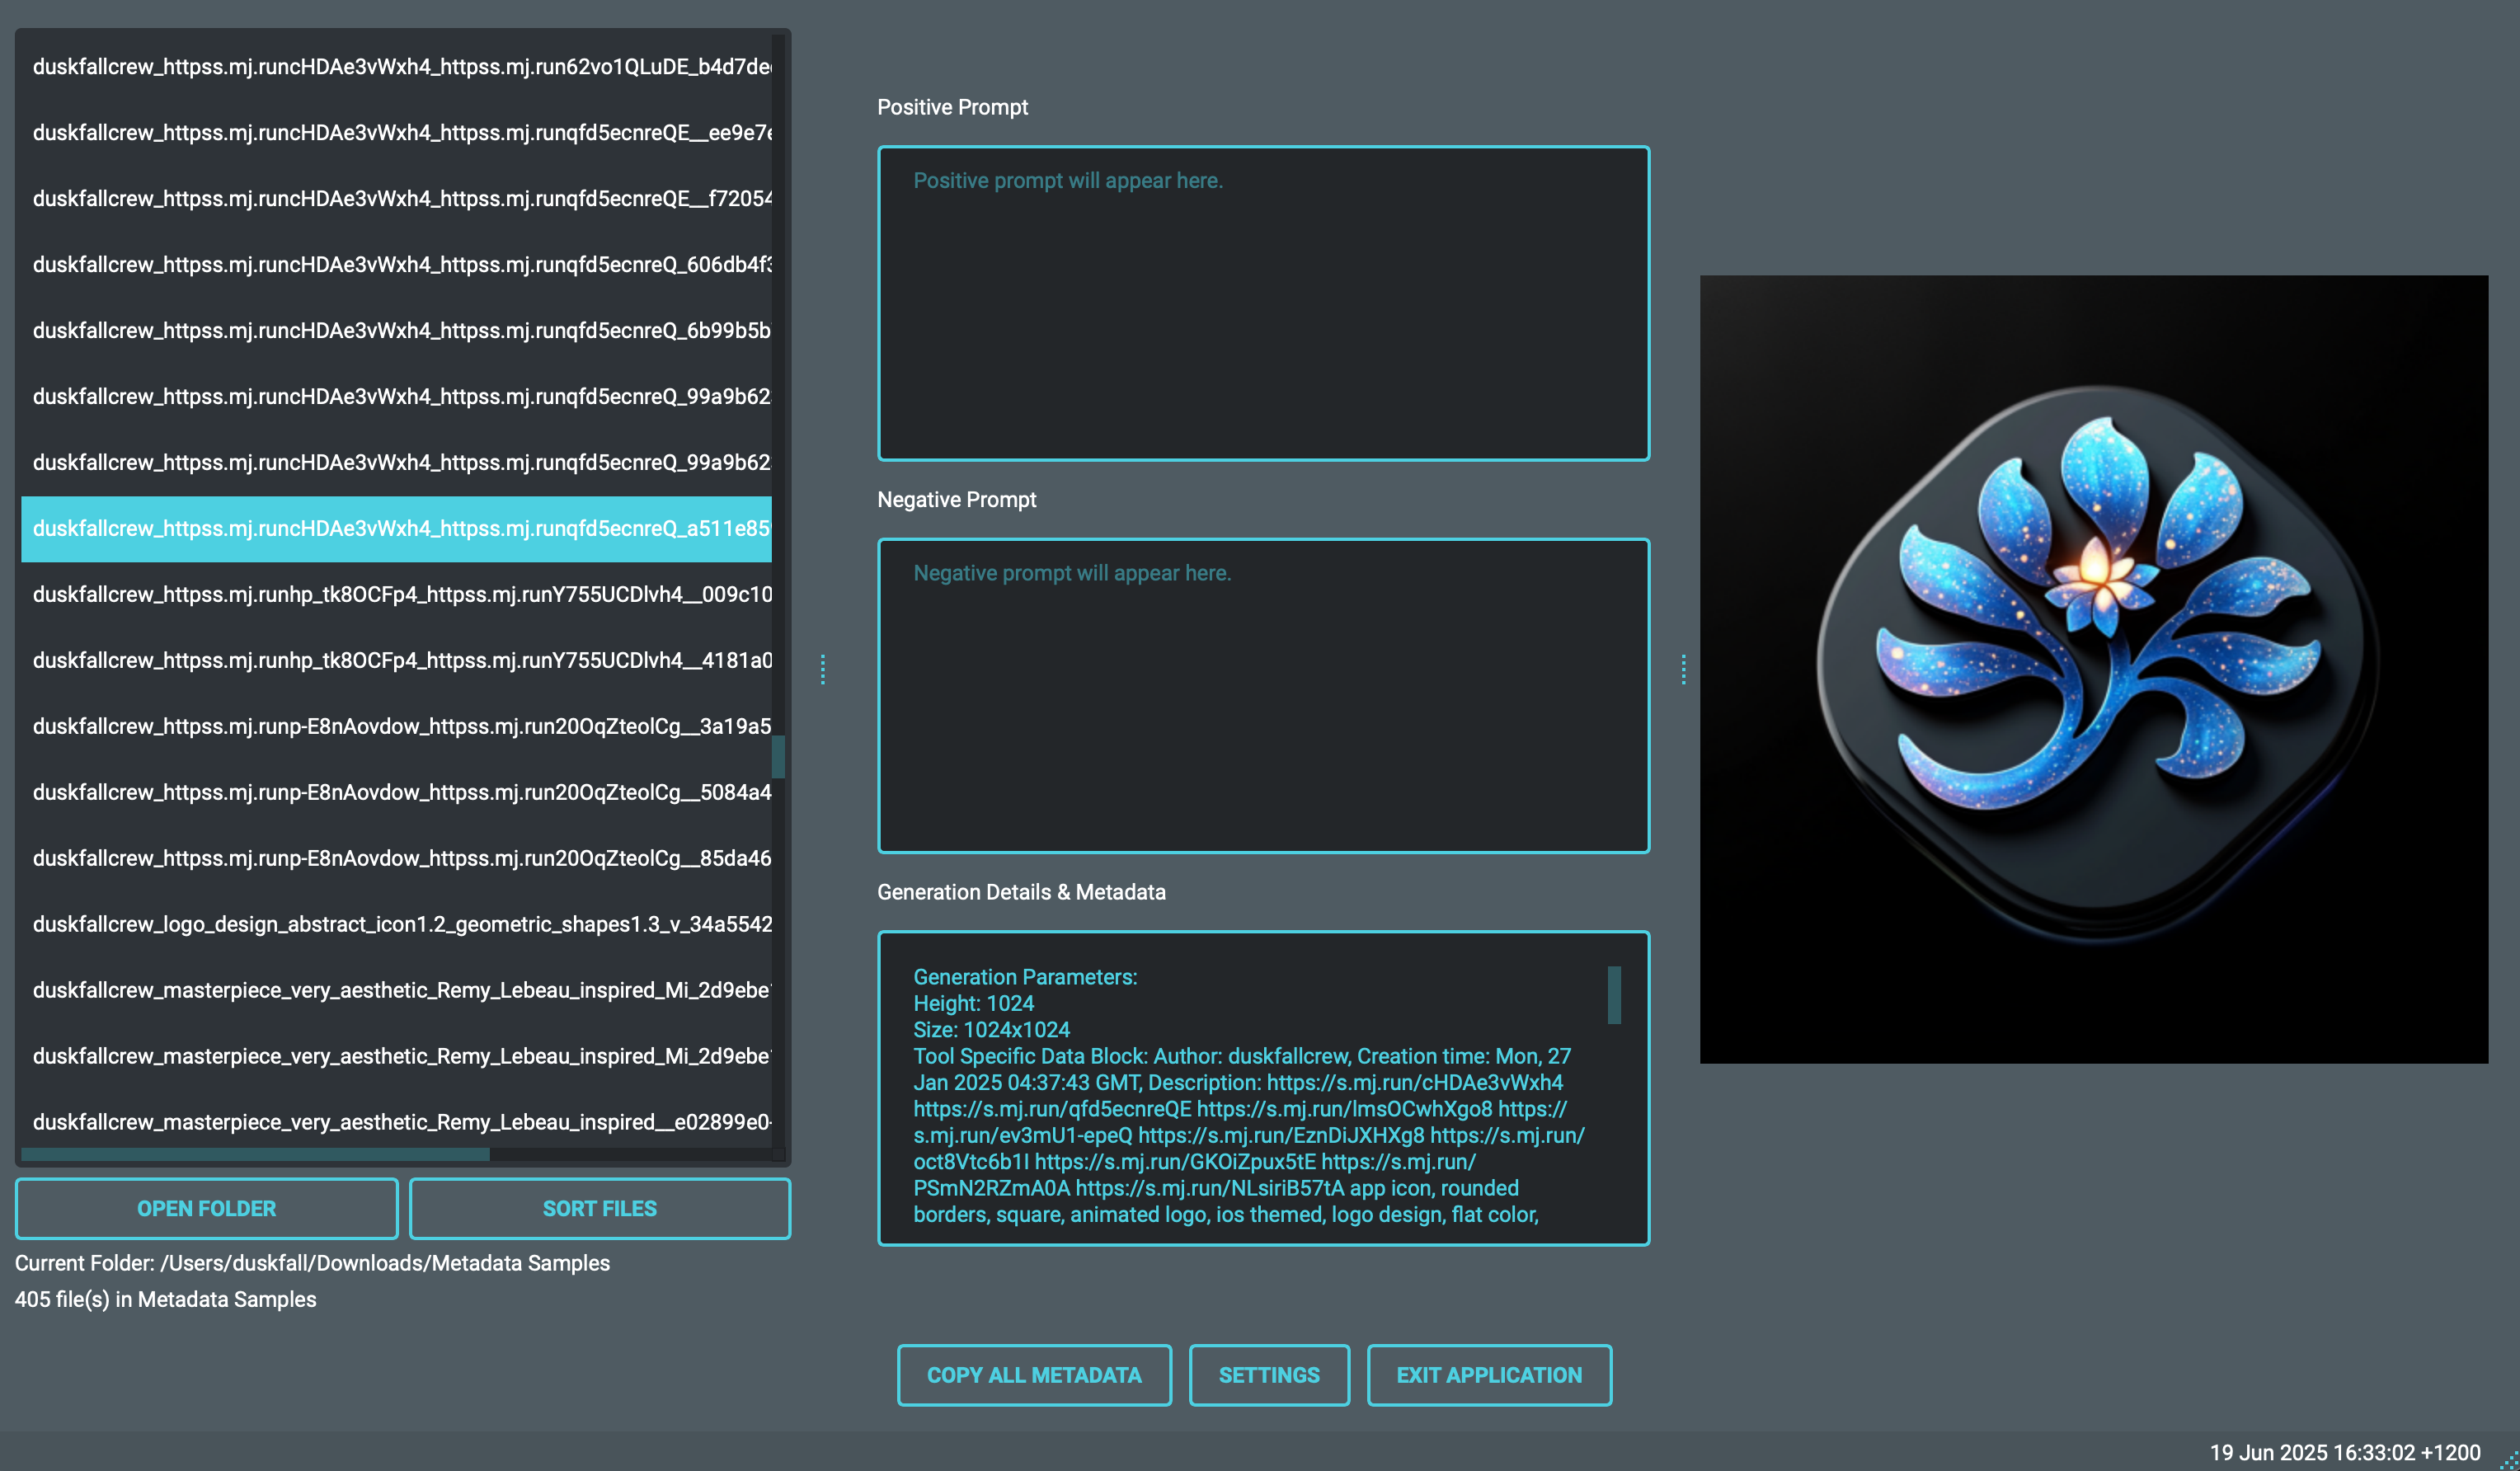Viewport: 2520px width, 1471px height.
Task: Click the blue flower image preview
Action: point(2093,668)
